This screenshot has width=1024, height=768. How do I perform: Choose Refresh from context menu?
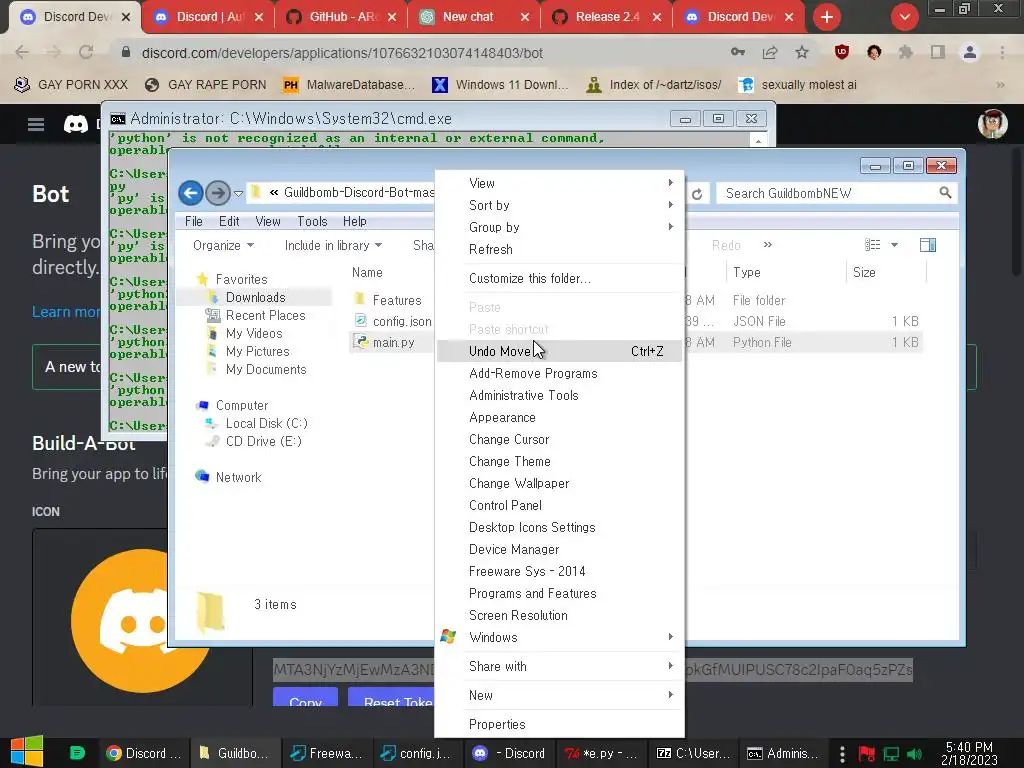560,249
